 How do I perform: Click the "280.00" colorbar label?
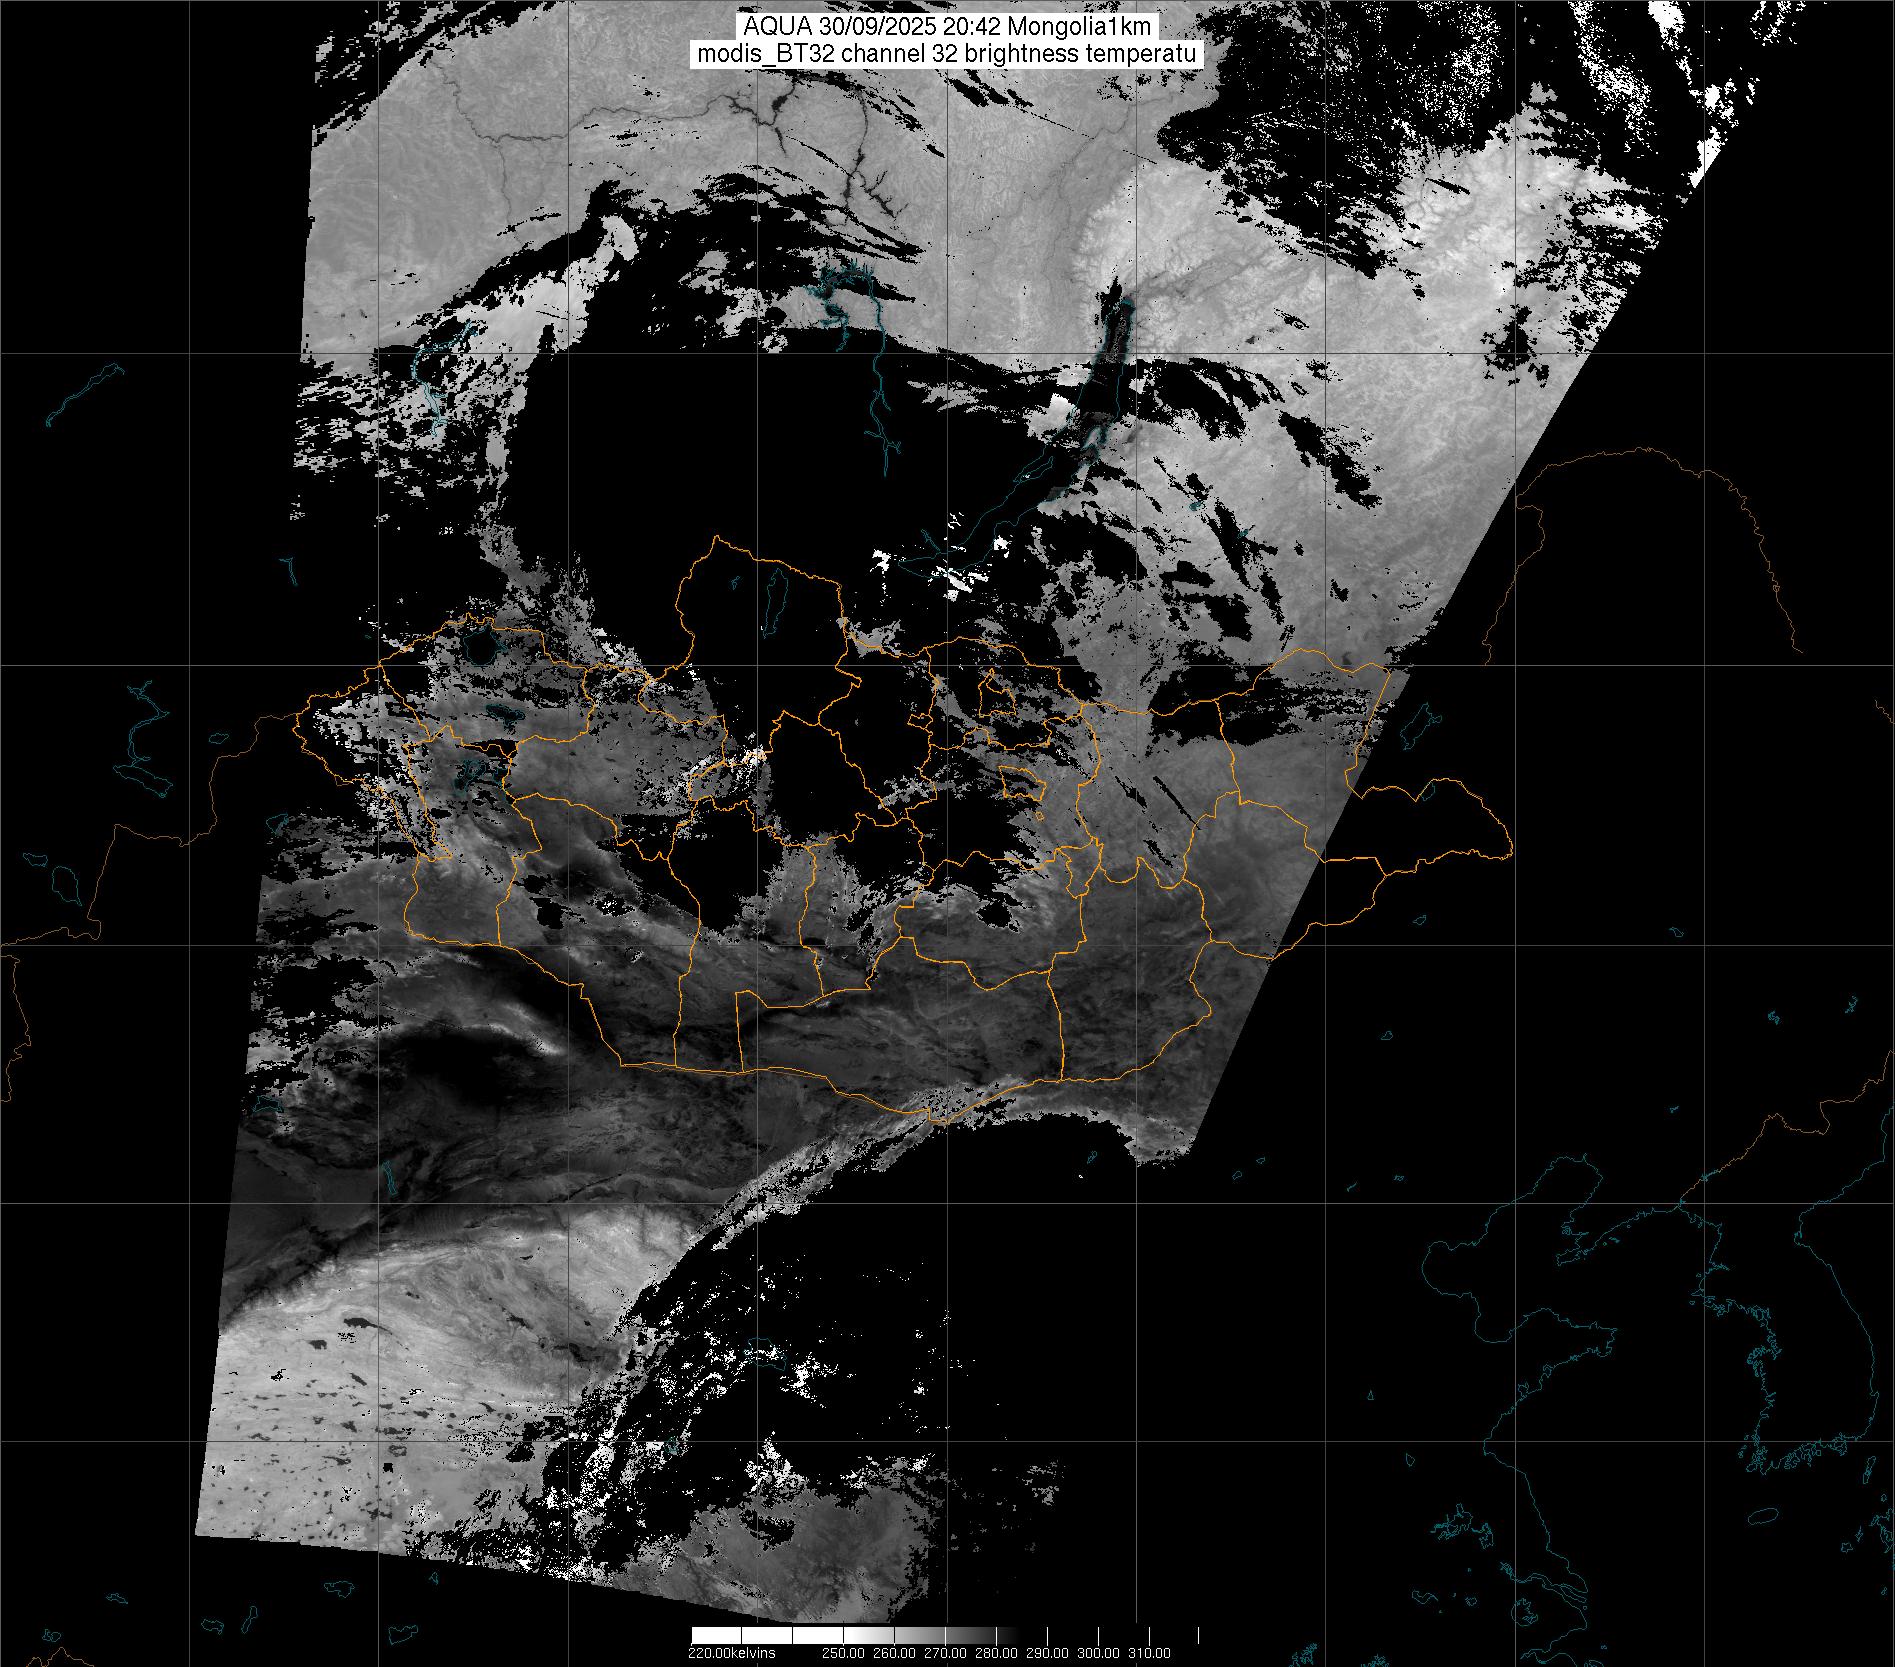point(998,1653)
